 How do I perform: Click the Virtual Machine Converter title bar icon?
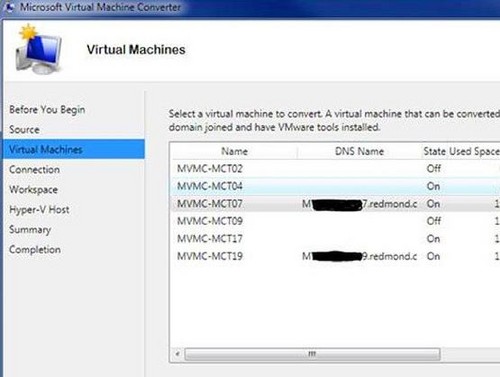coord(9,8)
